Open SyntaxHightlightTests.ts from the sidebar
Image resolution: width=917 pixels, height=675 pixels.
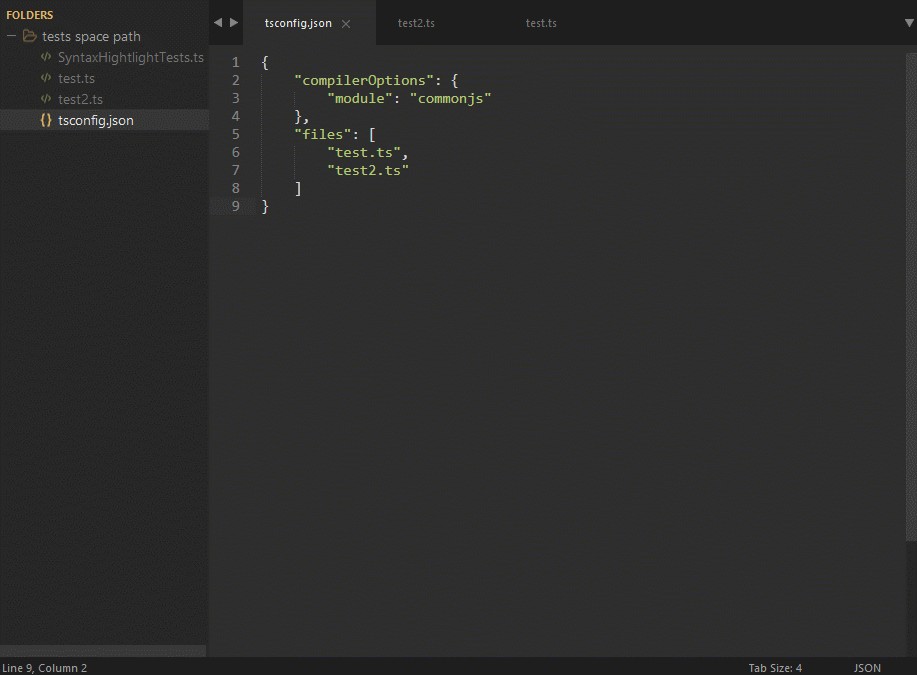tap(130, 57)
